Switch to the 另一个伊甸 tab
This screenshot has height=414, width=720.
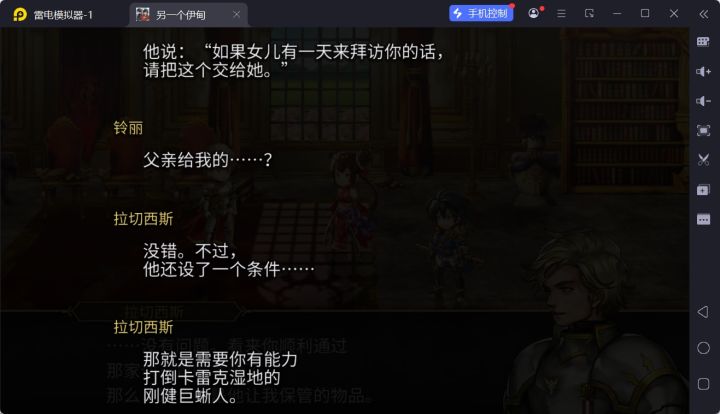pos(180,15)
